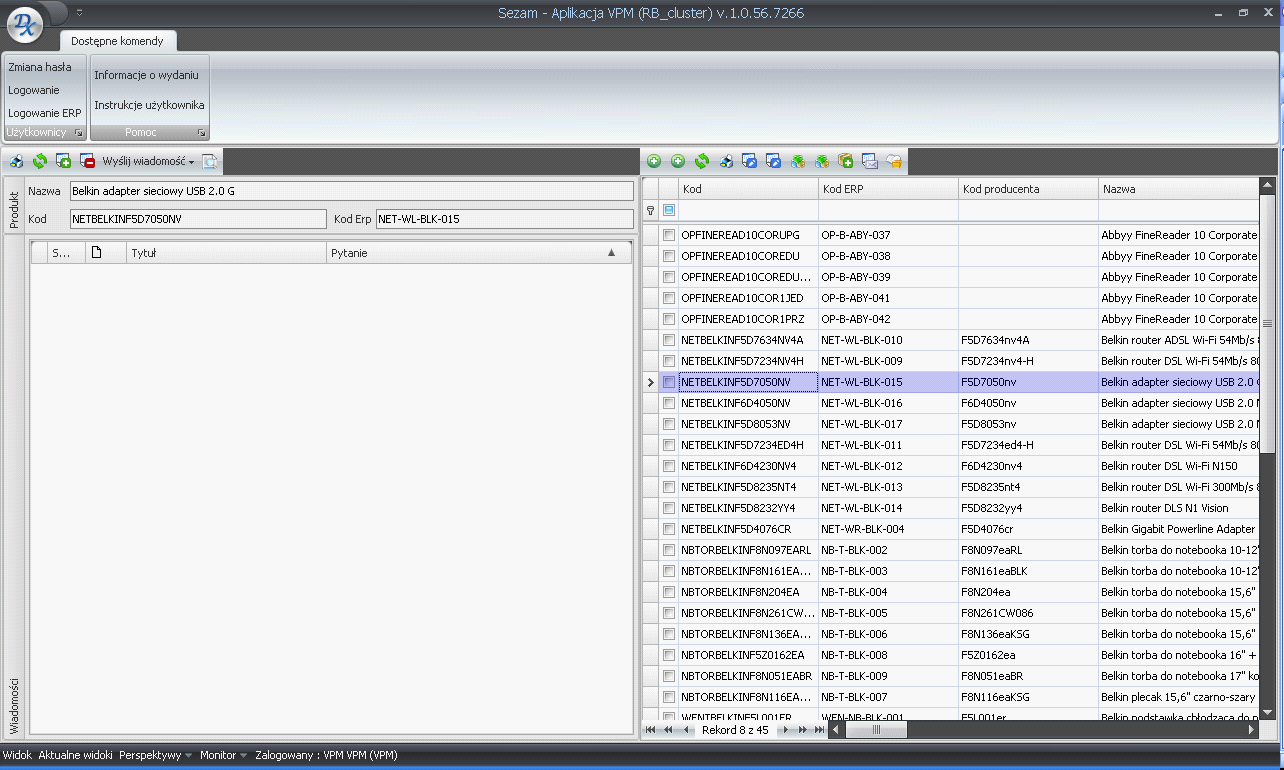Click the printer icon in the product grid toolbar

(x=726, y=161)
